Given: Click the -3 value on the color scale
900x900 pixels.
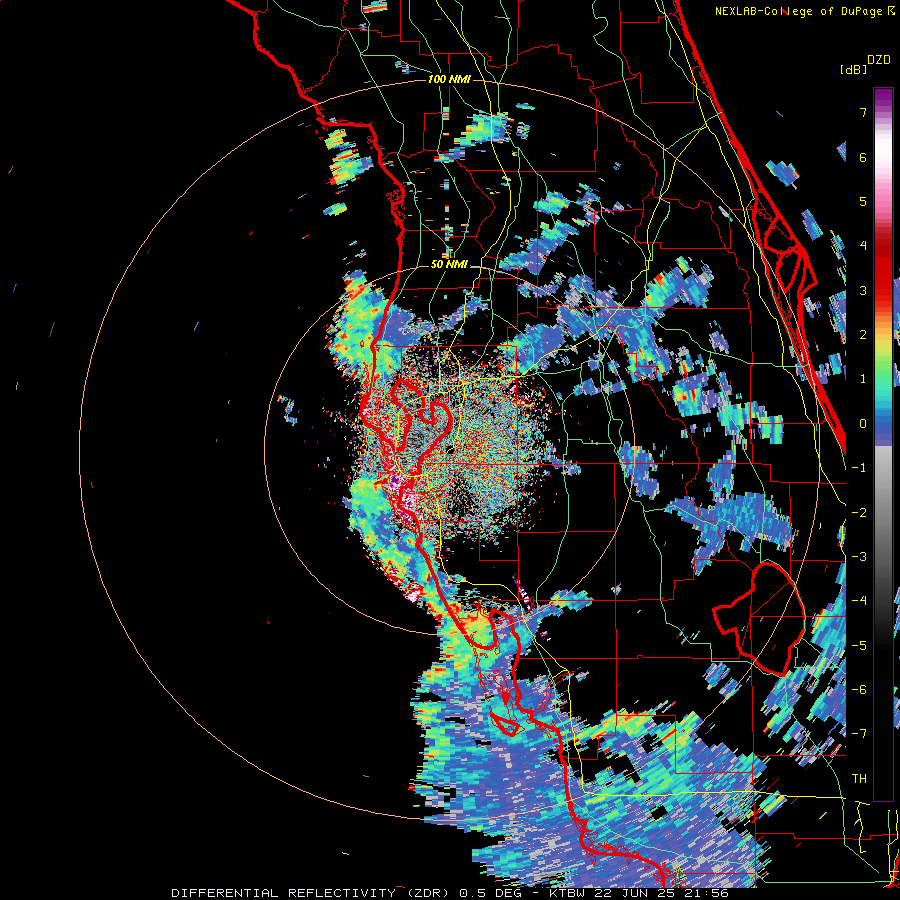Looking at the screenshot, I should [859, 557].
